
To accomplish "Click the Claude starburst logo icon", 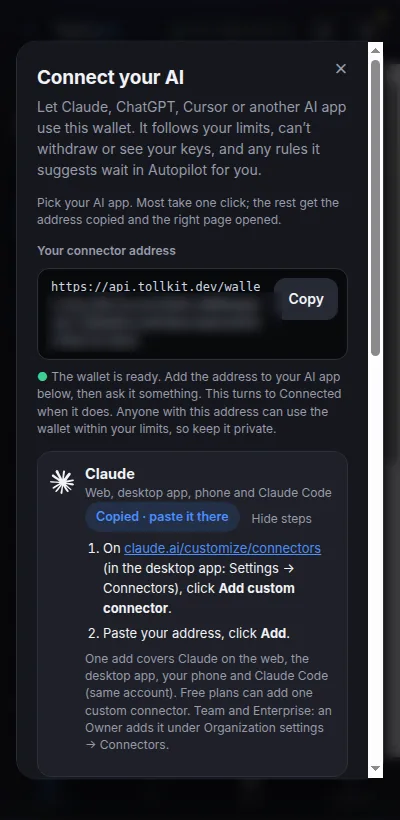I will pos(62,482).
